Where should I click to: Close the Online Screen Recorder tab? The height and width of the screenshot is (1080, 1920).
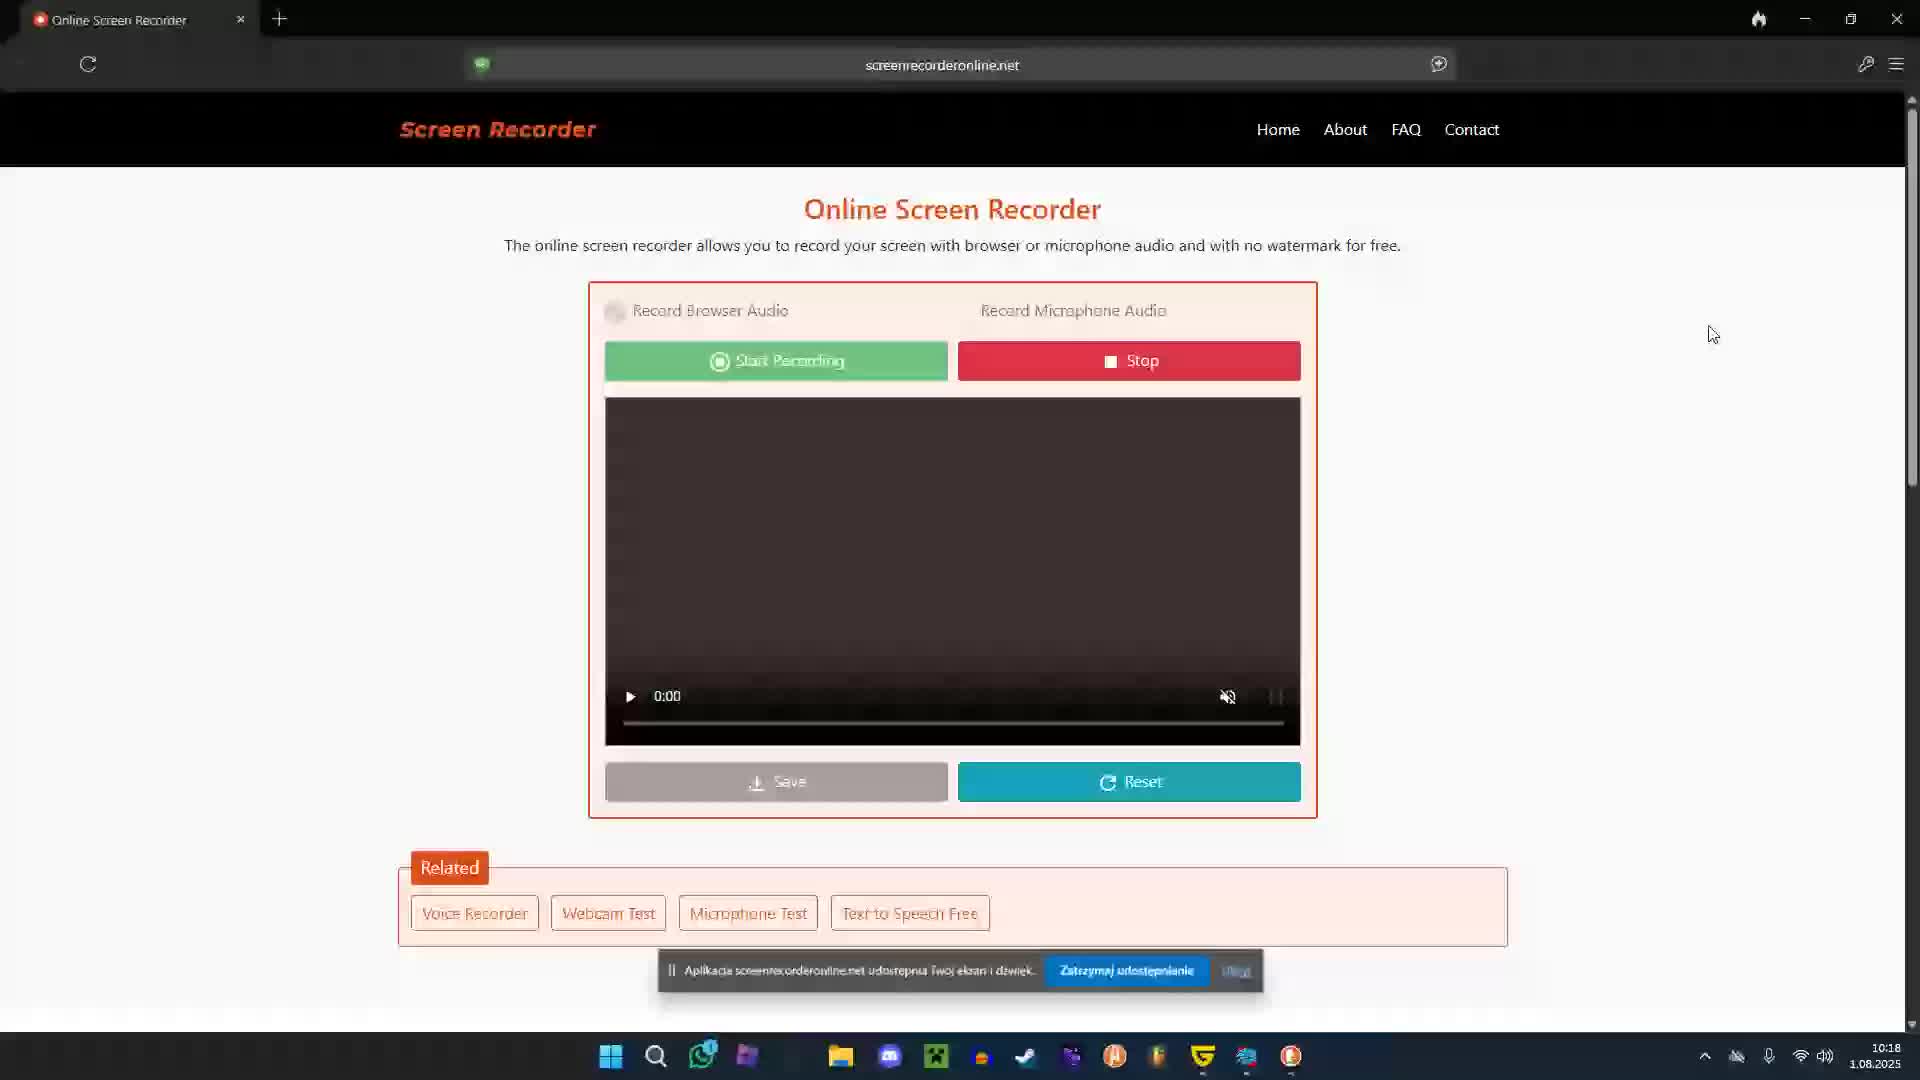point(240,19)
